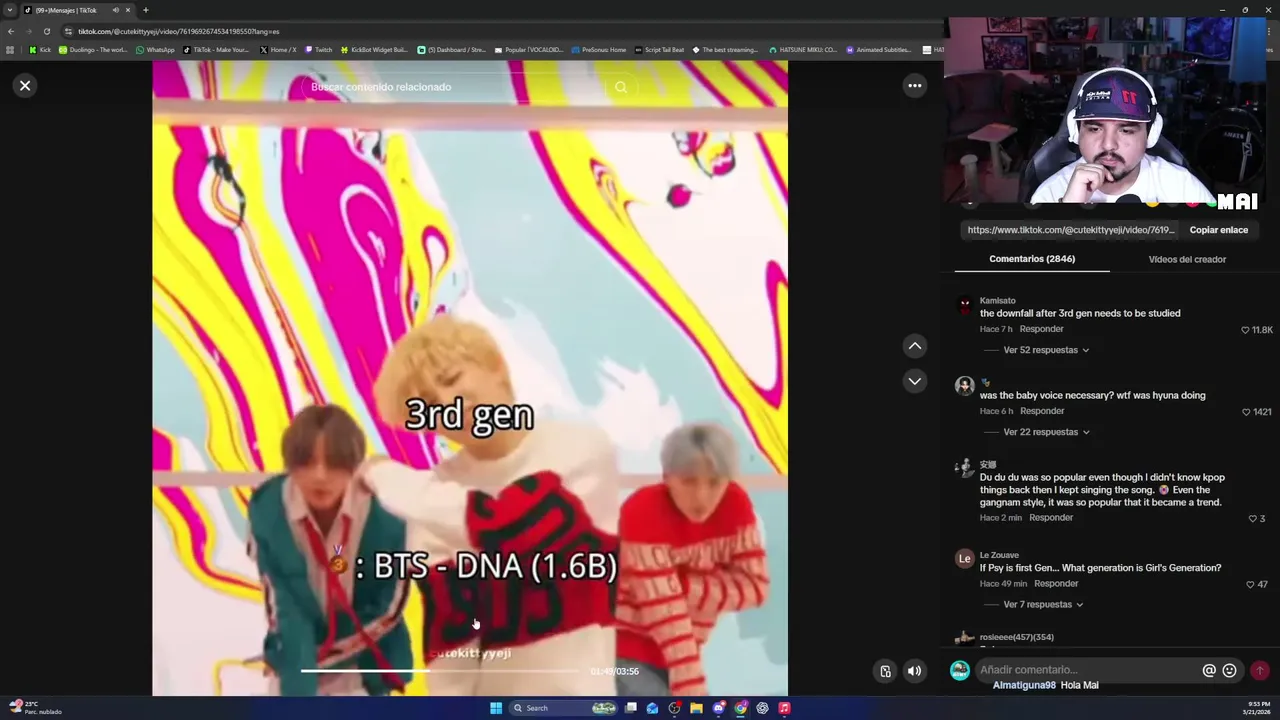Open Le Zouave's profile avatar
The image size is (1280, 720).
[x=964, y=559]
